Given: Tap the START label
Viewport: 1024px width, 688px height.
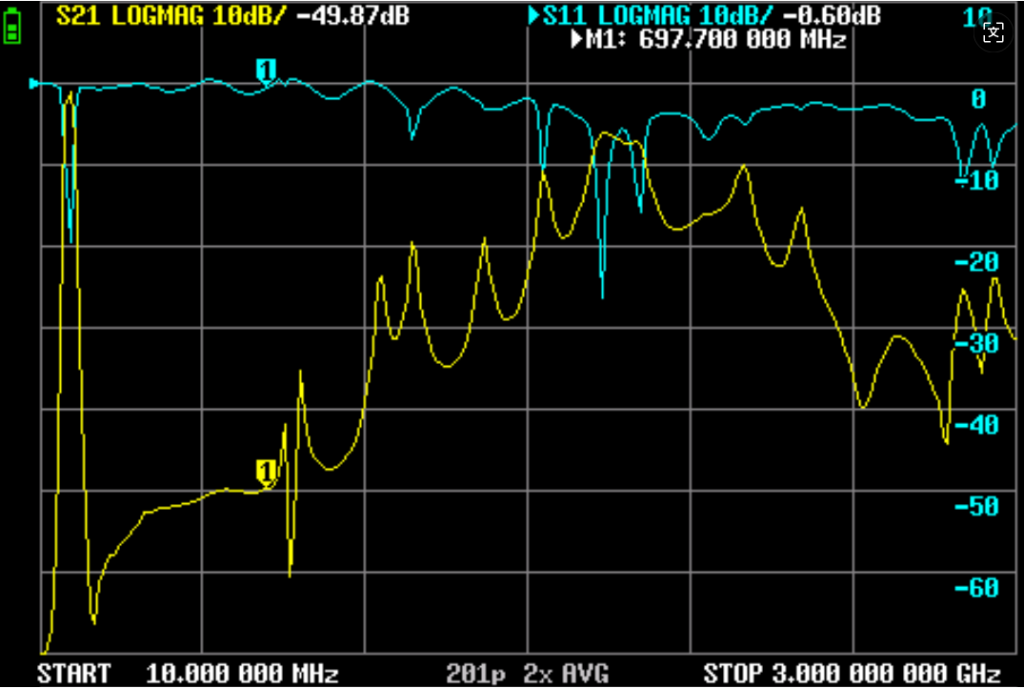Looking at the screenshot, I should tap(74, 672).
